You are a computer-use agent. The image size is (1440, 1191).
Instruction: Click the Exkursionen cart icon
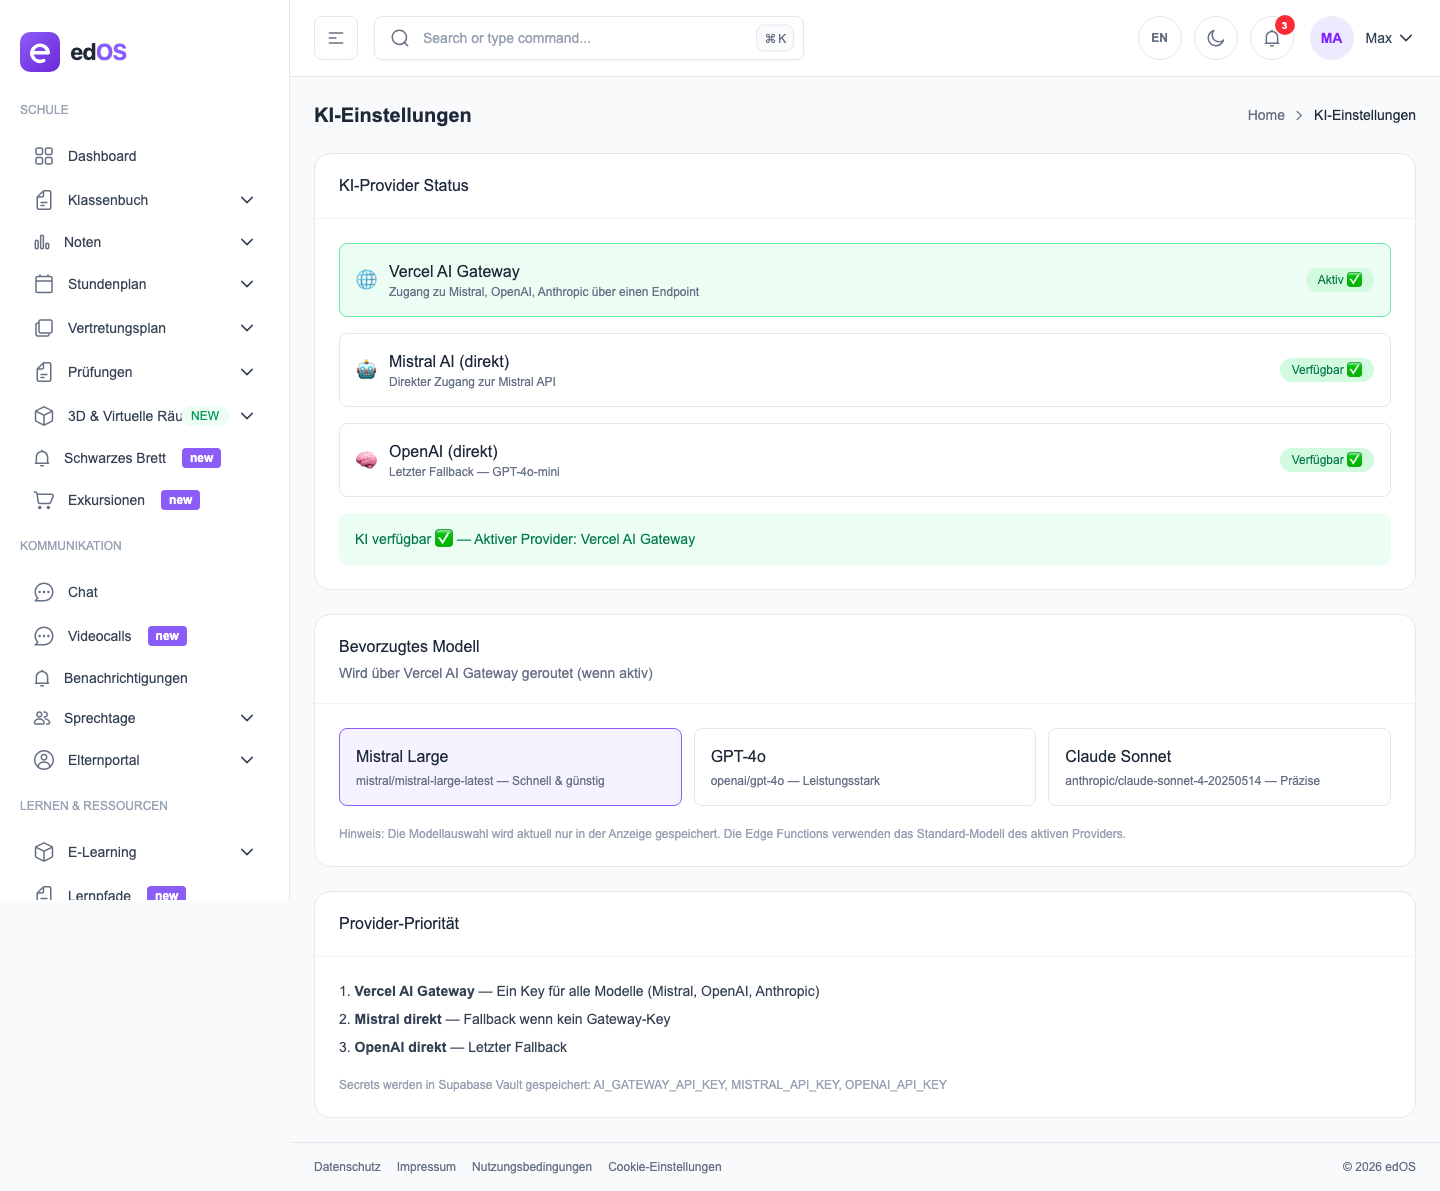(x=44, y=500)
